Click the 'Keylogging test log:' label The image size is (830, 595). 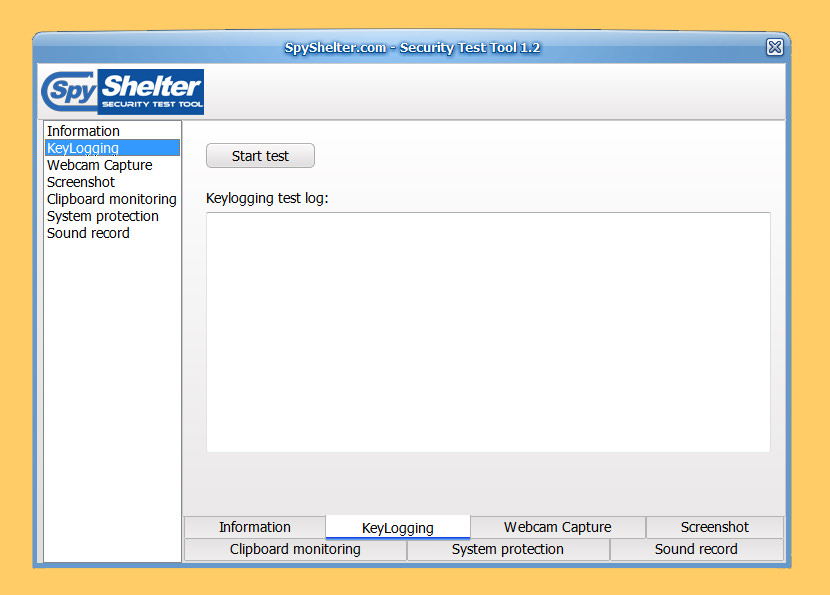267,198
